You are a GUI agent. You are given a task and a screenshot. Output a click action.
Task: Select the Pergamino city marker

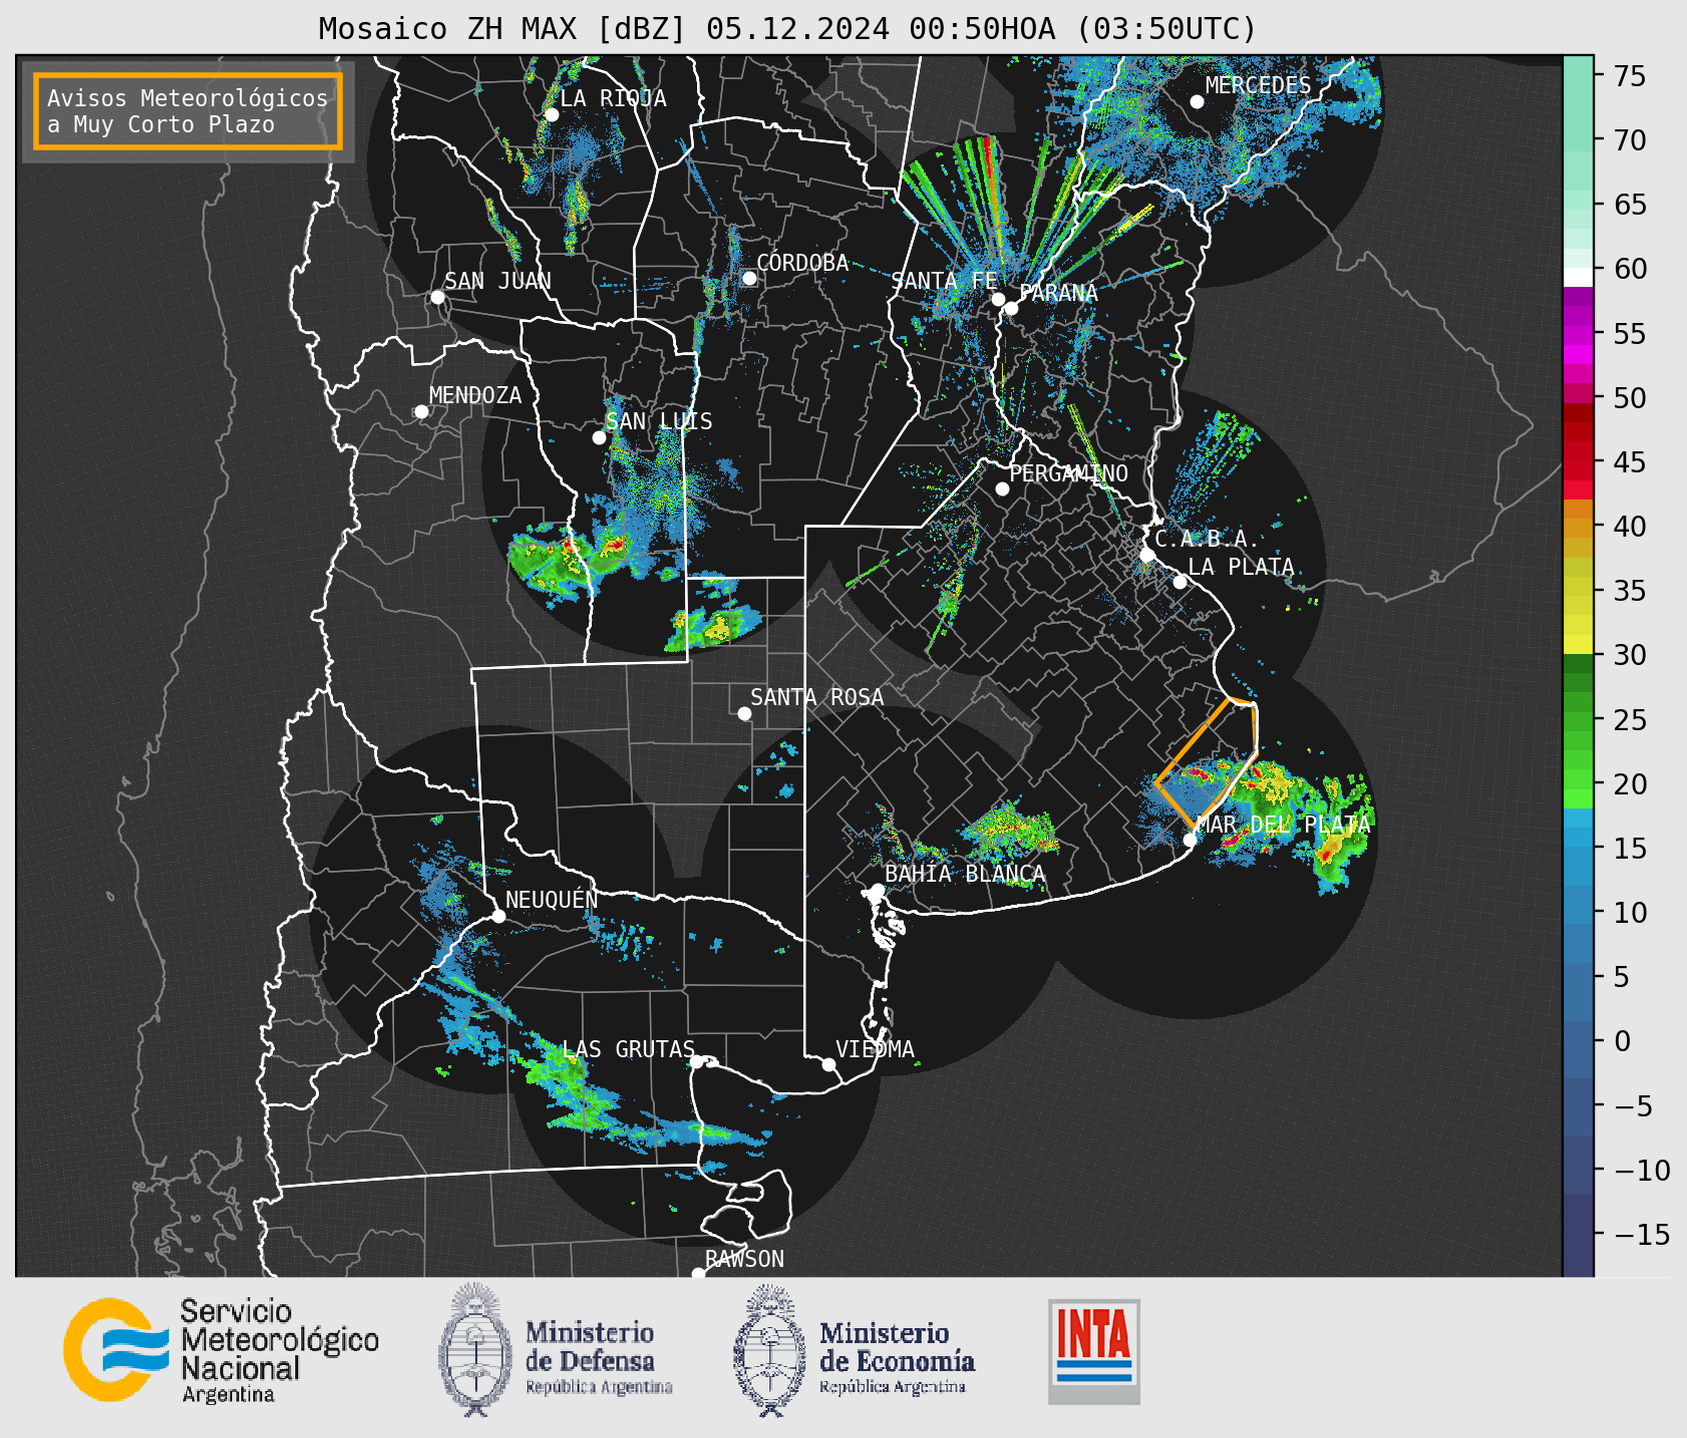pyautogui.click(x=1002, y=489)
